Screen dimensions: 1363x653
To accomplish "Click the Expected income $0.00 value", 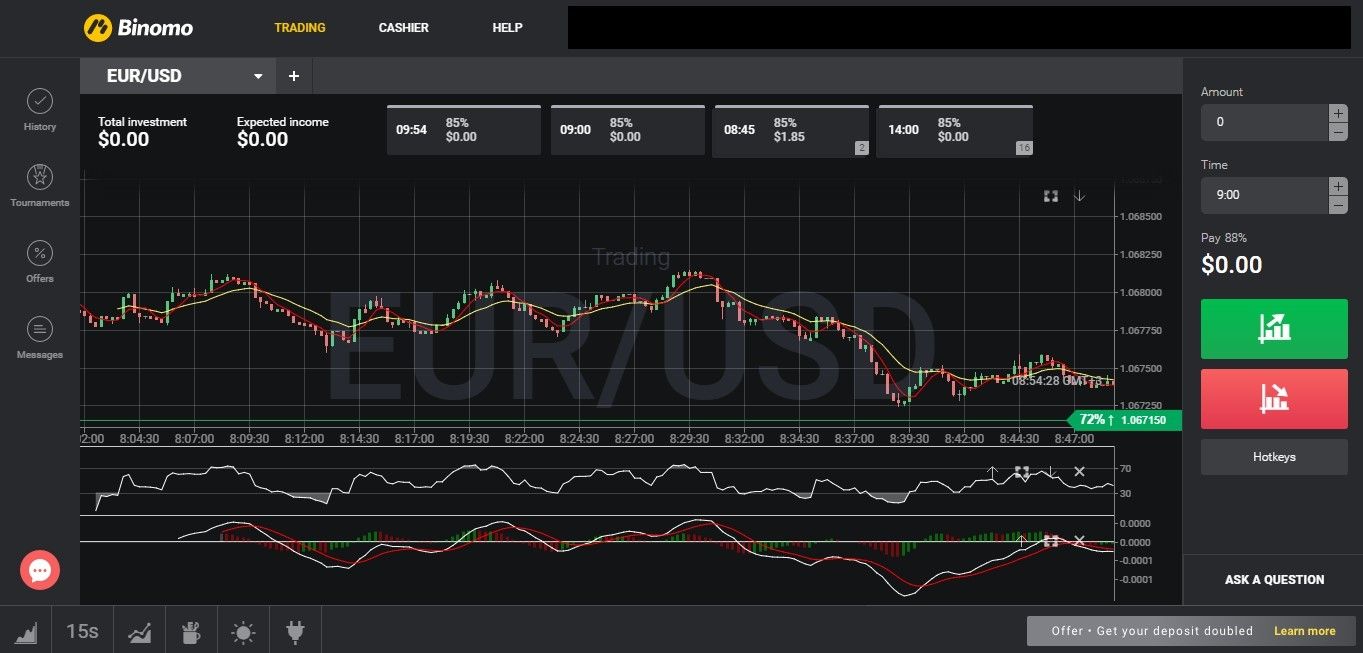I will (263, 140).
